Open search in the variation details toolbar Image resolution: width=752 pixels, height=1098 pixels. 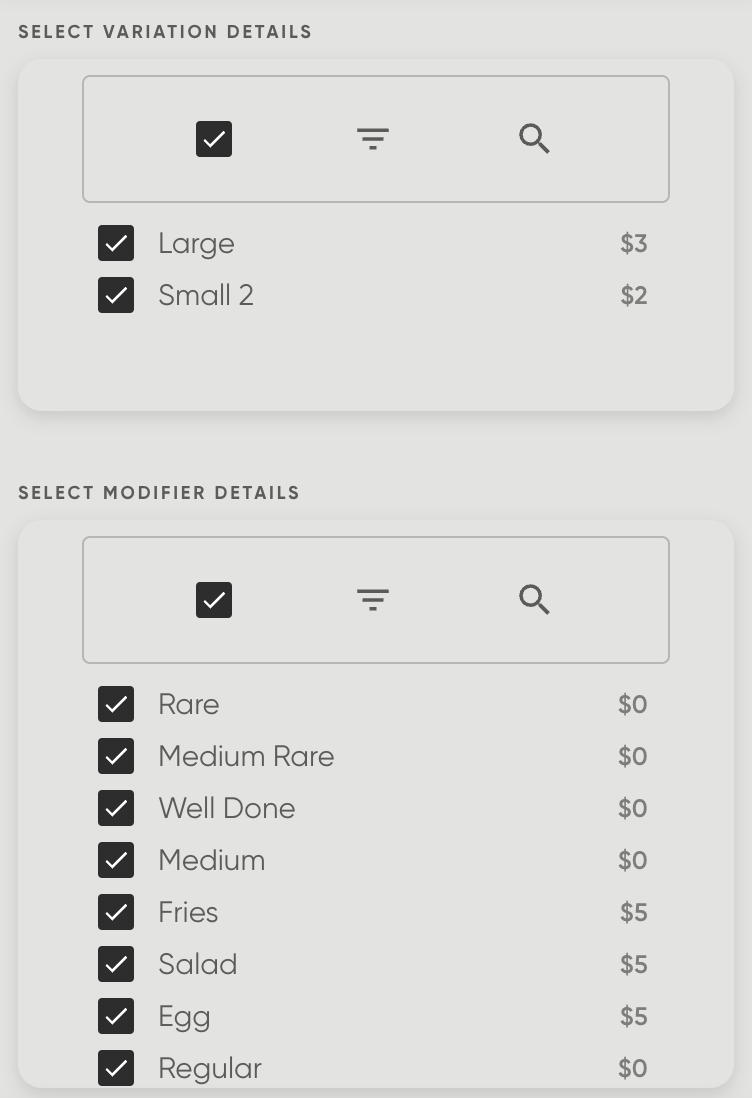click(x=534, y=139)
